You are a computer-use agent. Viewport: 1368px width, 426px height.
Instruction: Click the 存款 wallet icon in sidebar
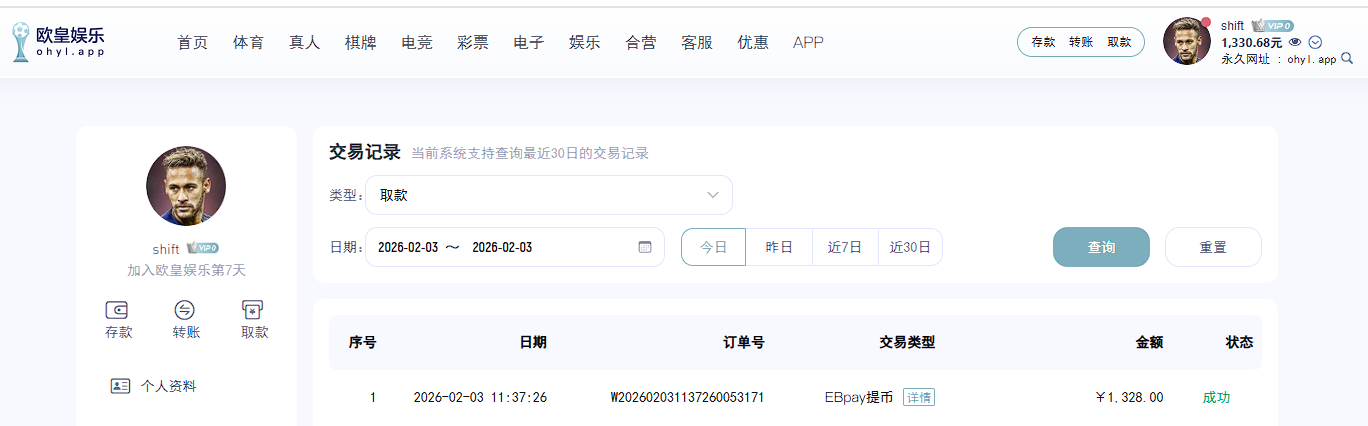118,310
